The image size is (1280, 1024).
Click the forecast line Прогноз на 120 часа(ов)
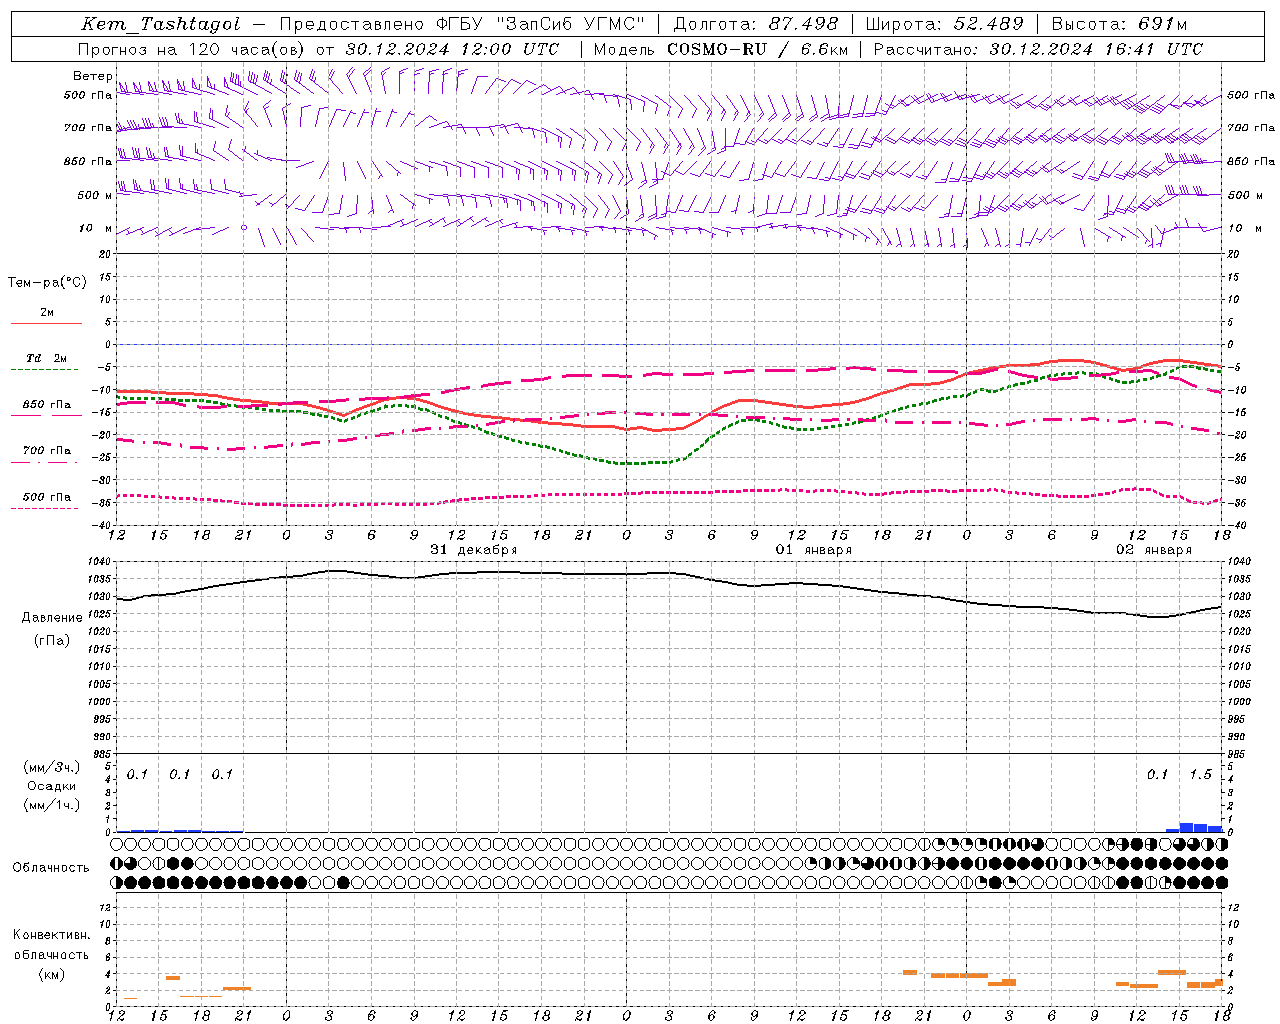(x=193, y=49)
